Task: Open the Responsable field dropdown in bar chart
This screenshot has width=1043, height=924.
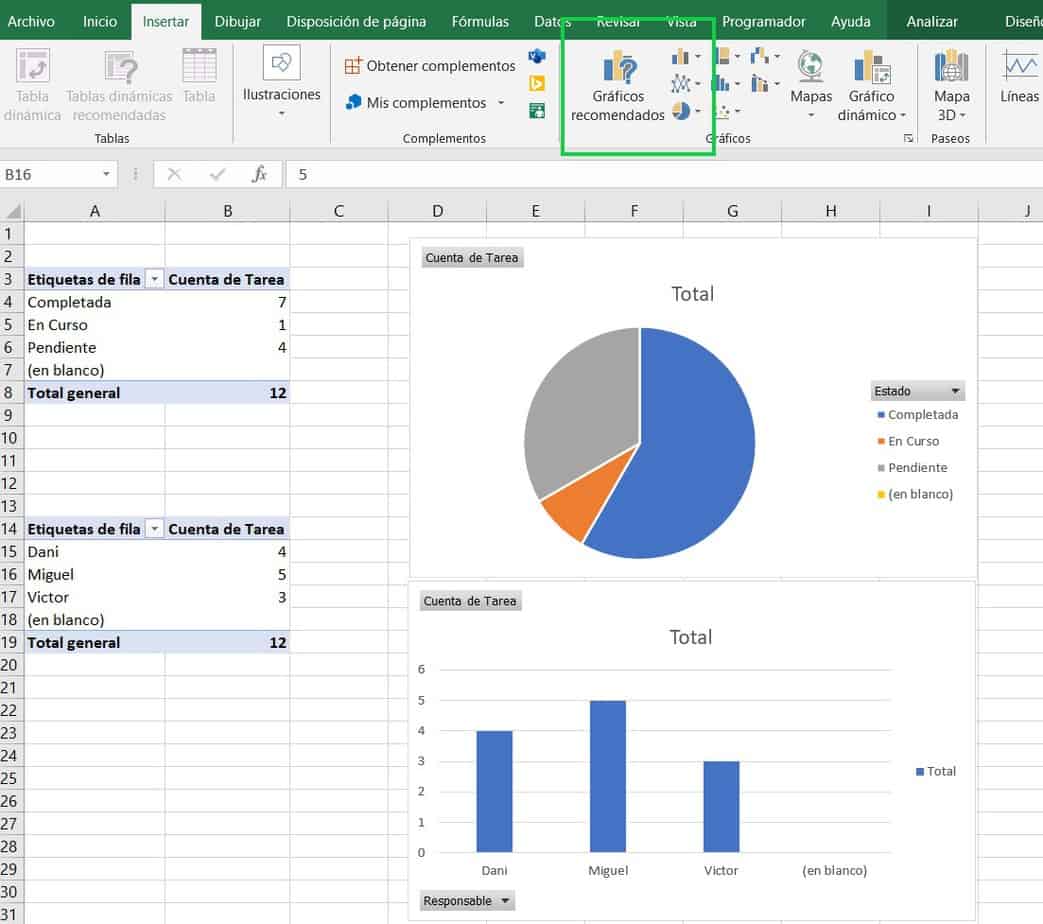Action: [x=467, y=901]
